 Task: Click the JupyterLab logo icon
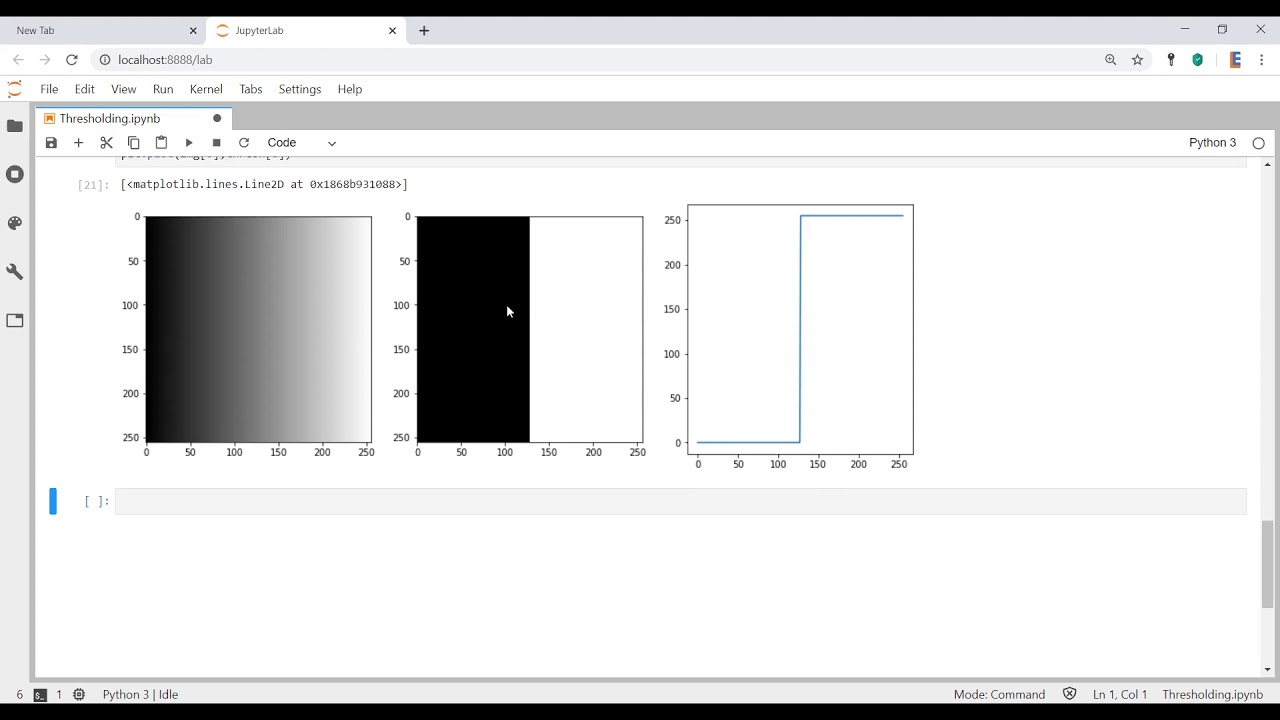tap(14, 89)
